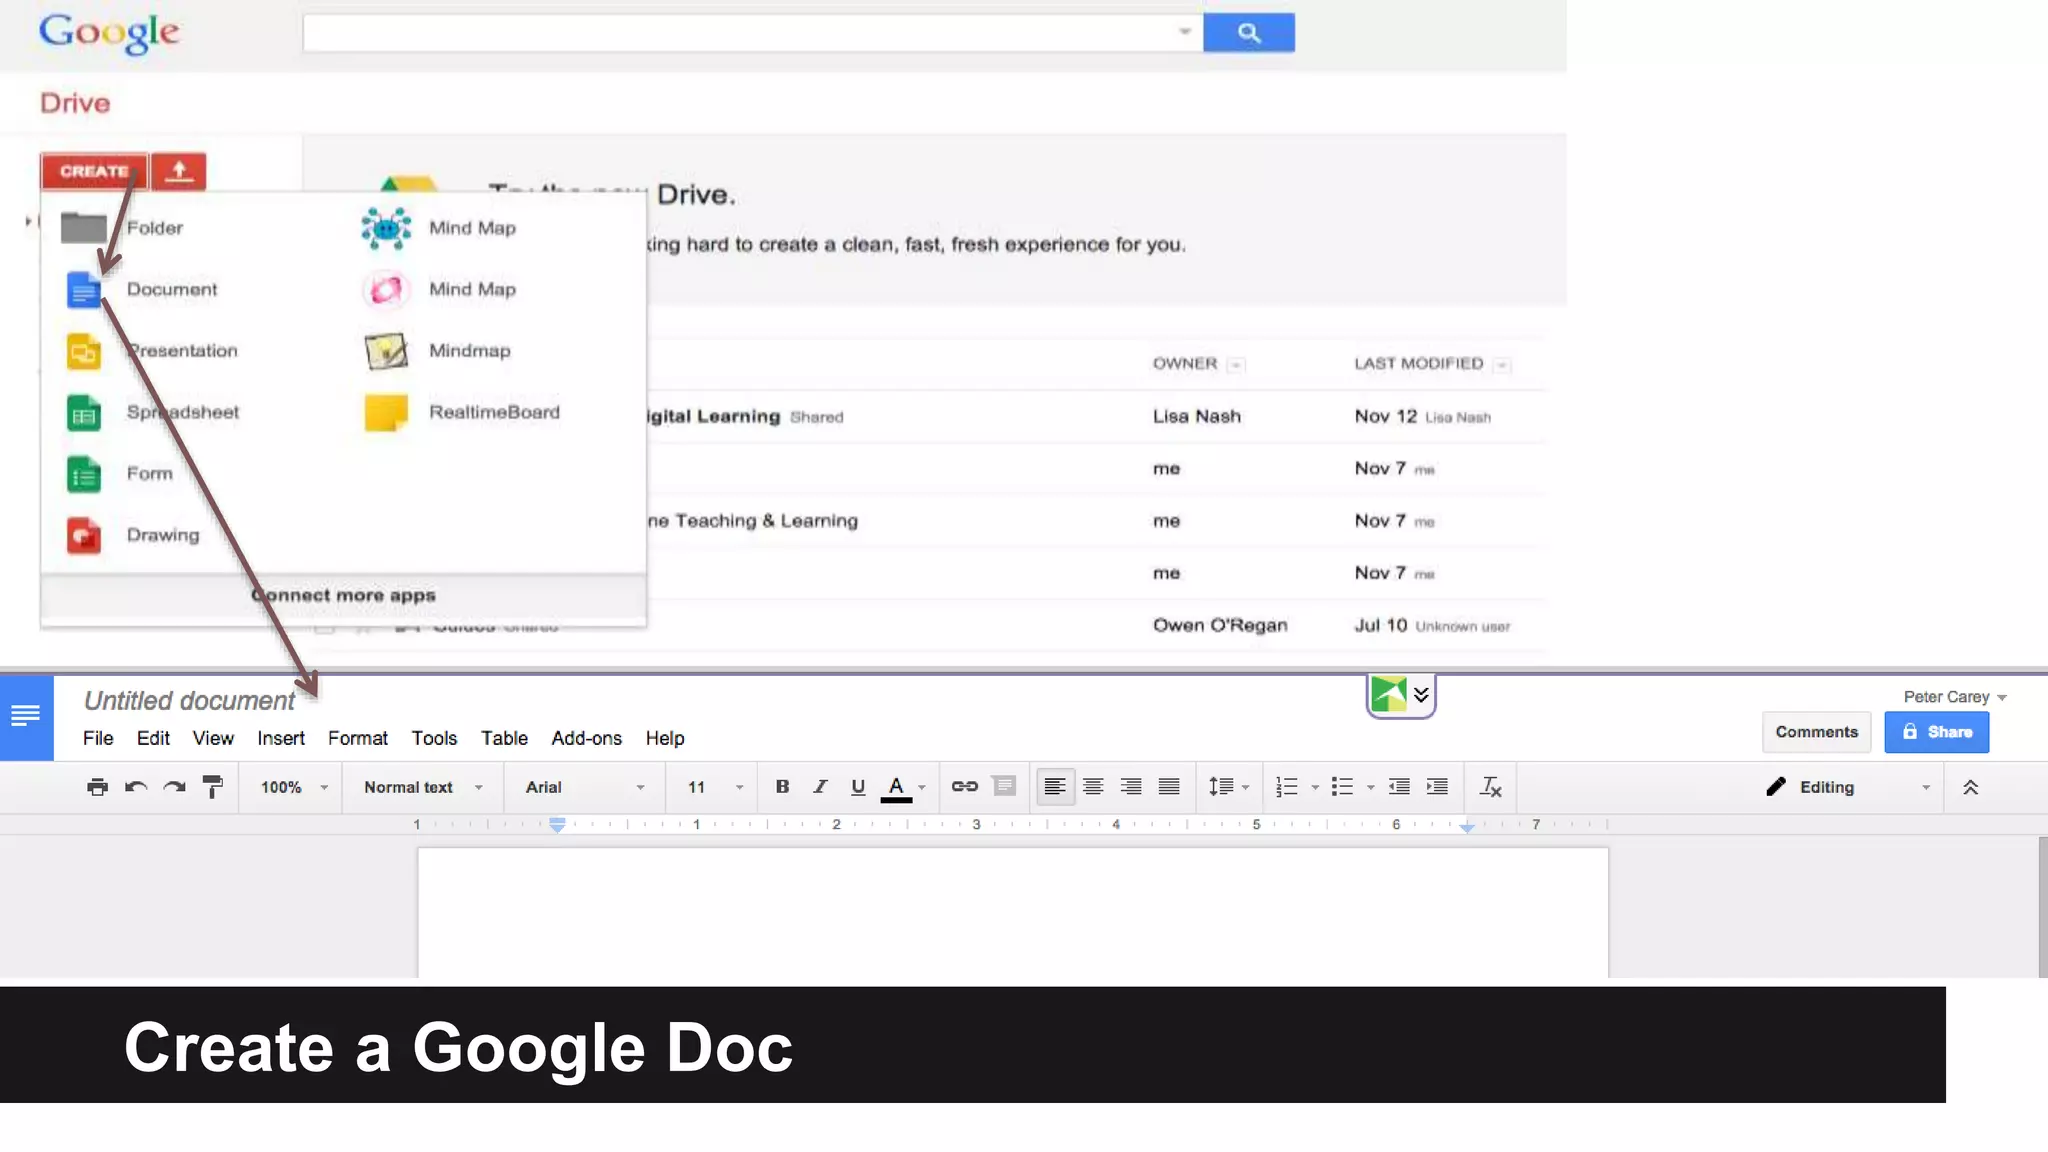
Task: Click the red CREATE button
Action: (x=94, y=171)
